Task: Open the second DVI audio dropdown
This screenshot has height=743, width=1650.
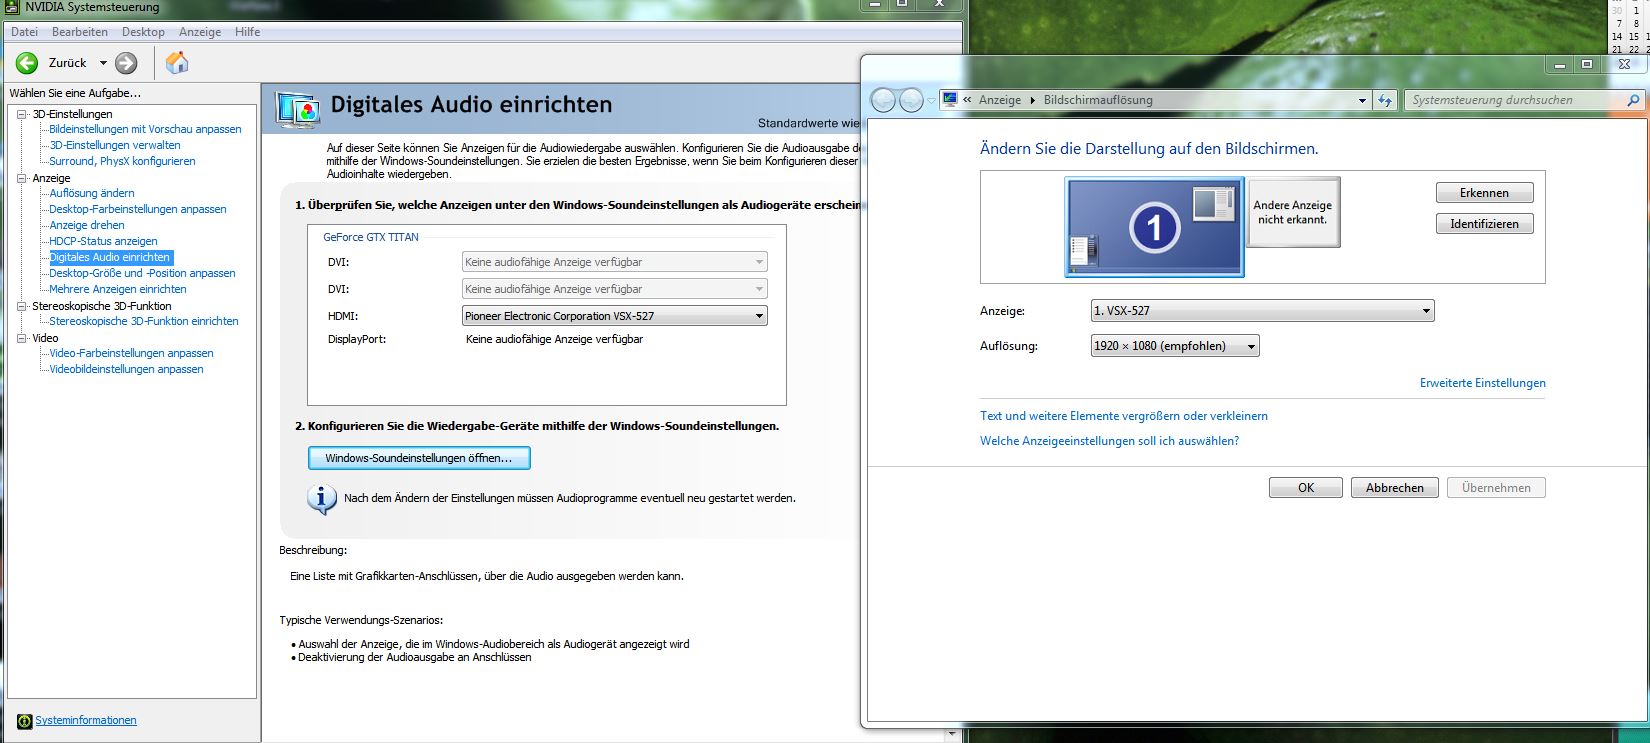Action: coord(614,289)
